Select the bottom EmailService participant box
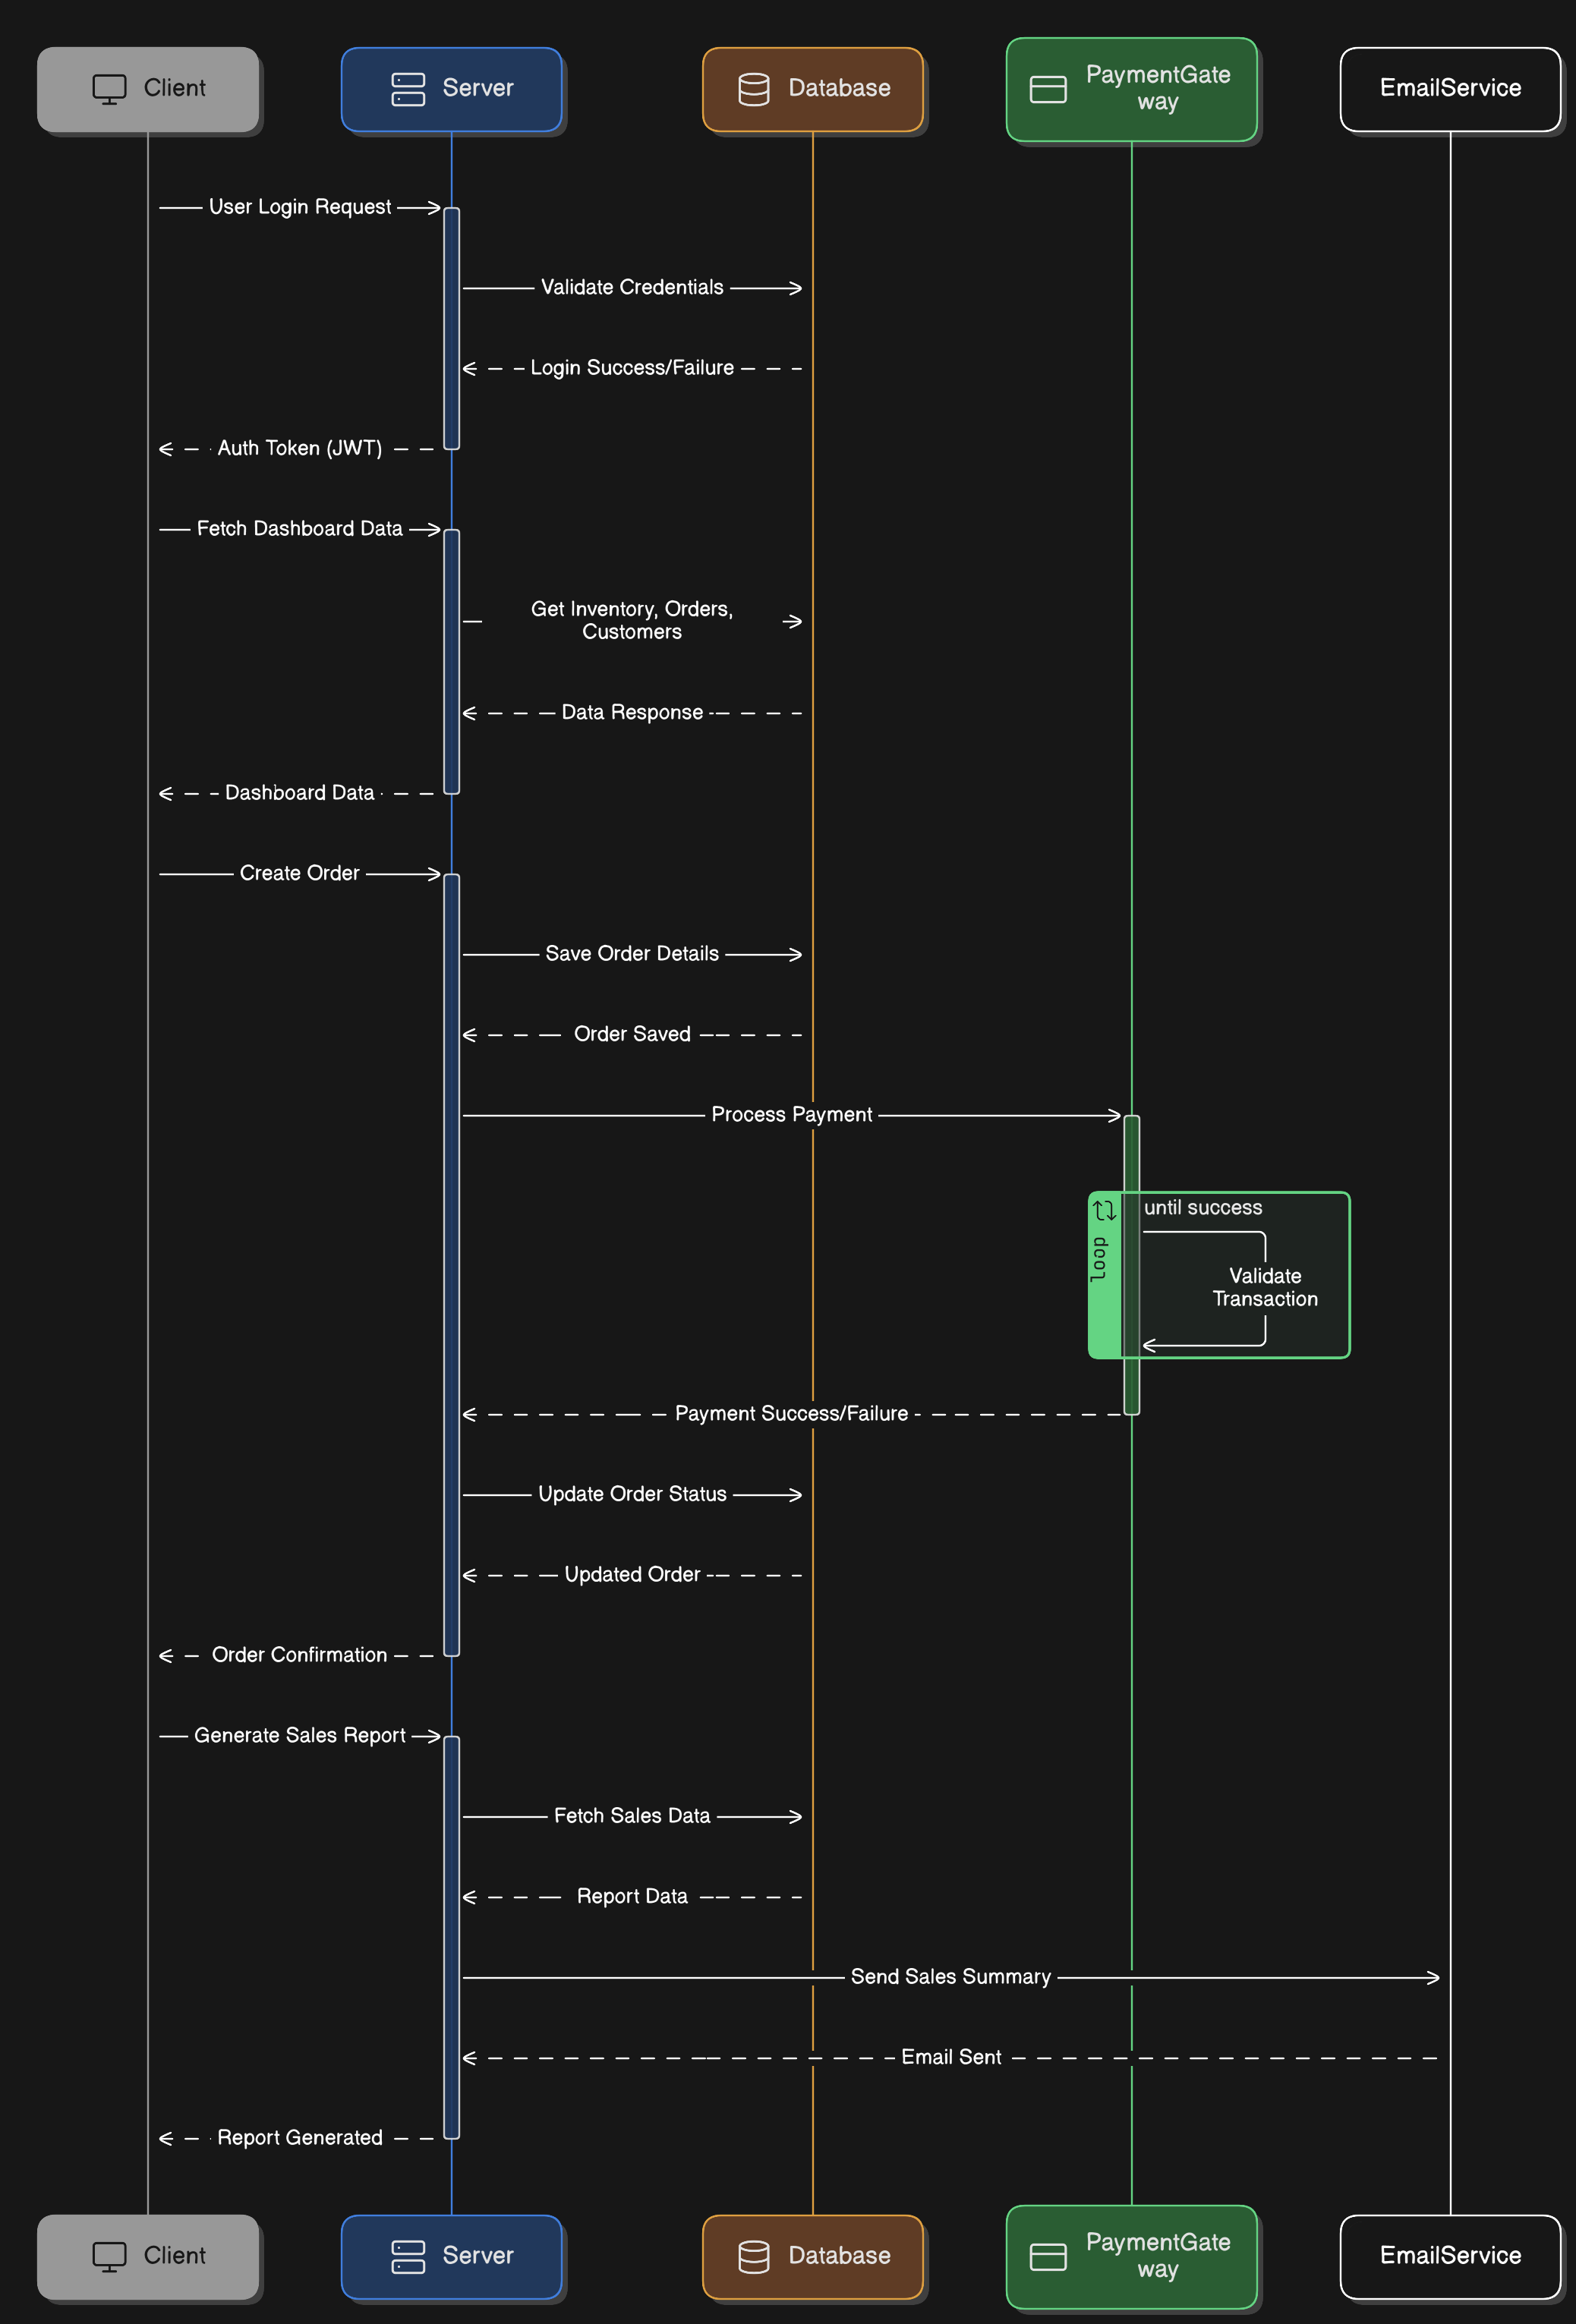The height and width of the screenshot is (2324, 1576). pyautogui.click(x=1450, y=2257)
